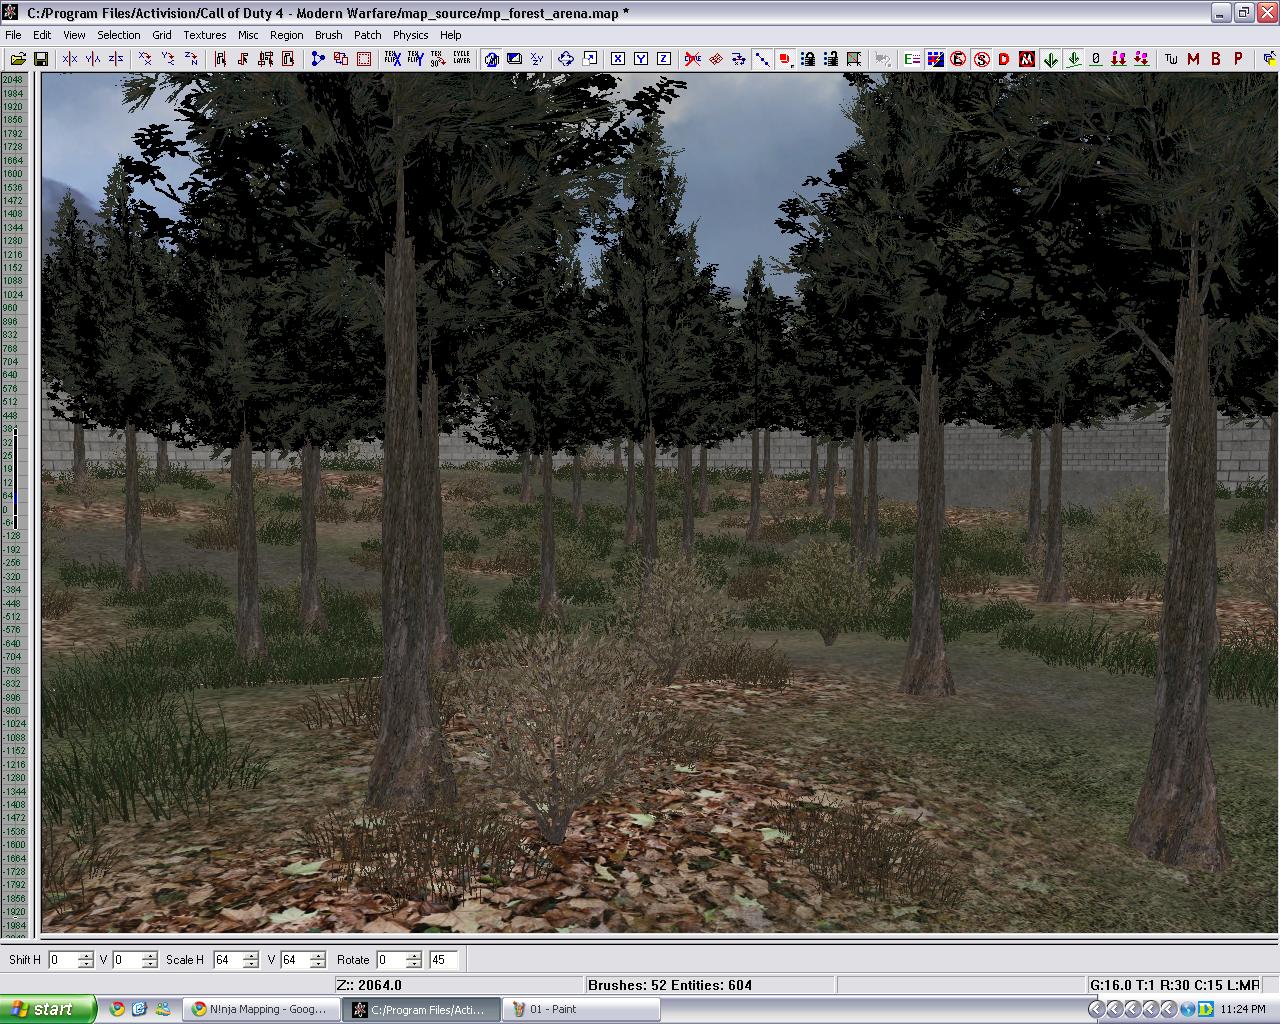Toggle the blue and red grid pattern icon
The height and width of the screenshot is (1024, 1280).
coord(935,59)
